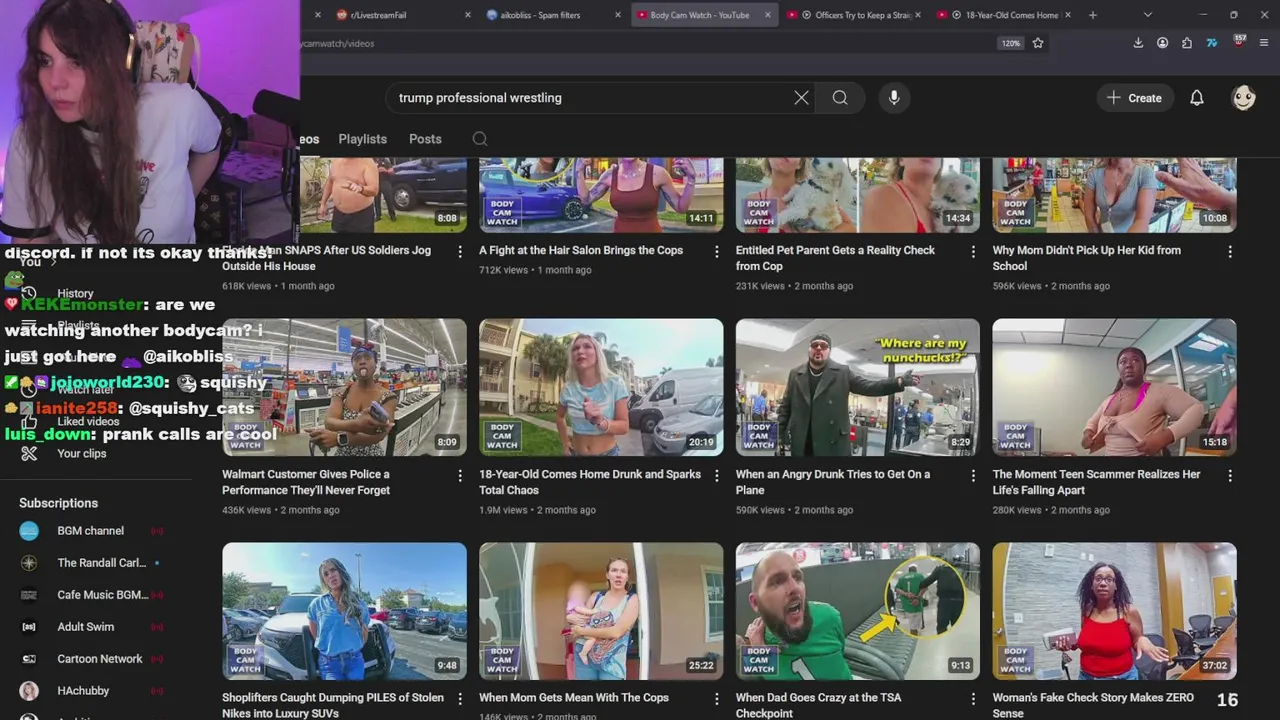Click BGM channel avatar icon
The height and width of the screenshot is (720, 1280).
coord(29,531)
